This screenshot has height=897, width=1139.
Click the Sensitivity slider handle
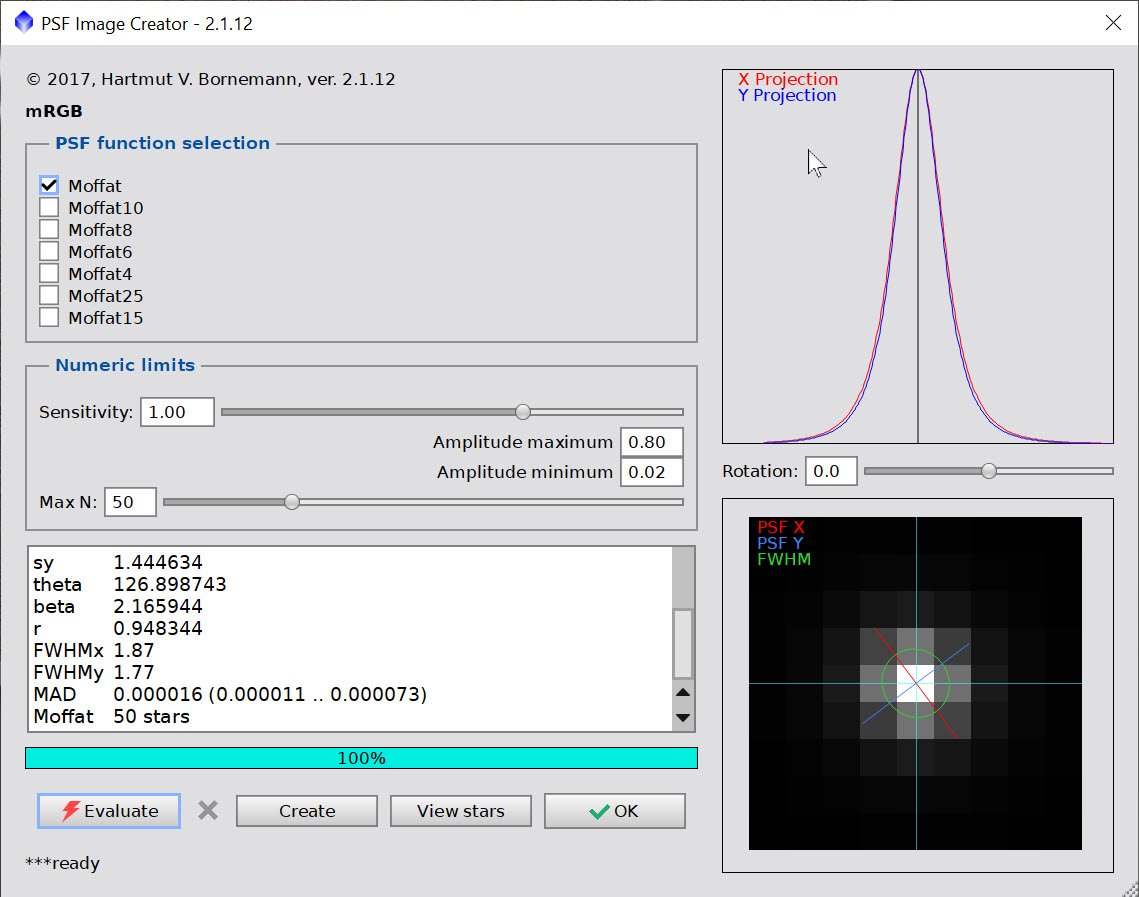pyautogui.click(x=522, y=412)
